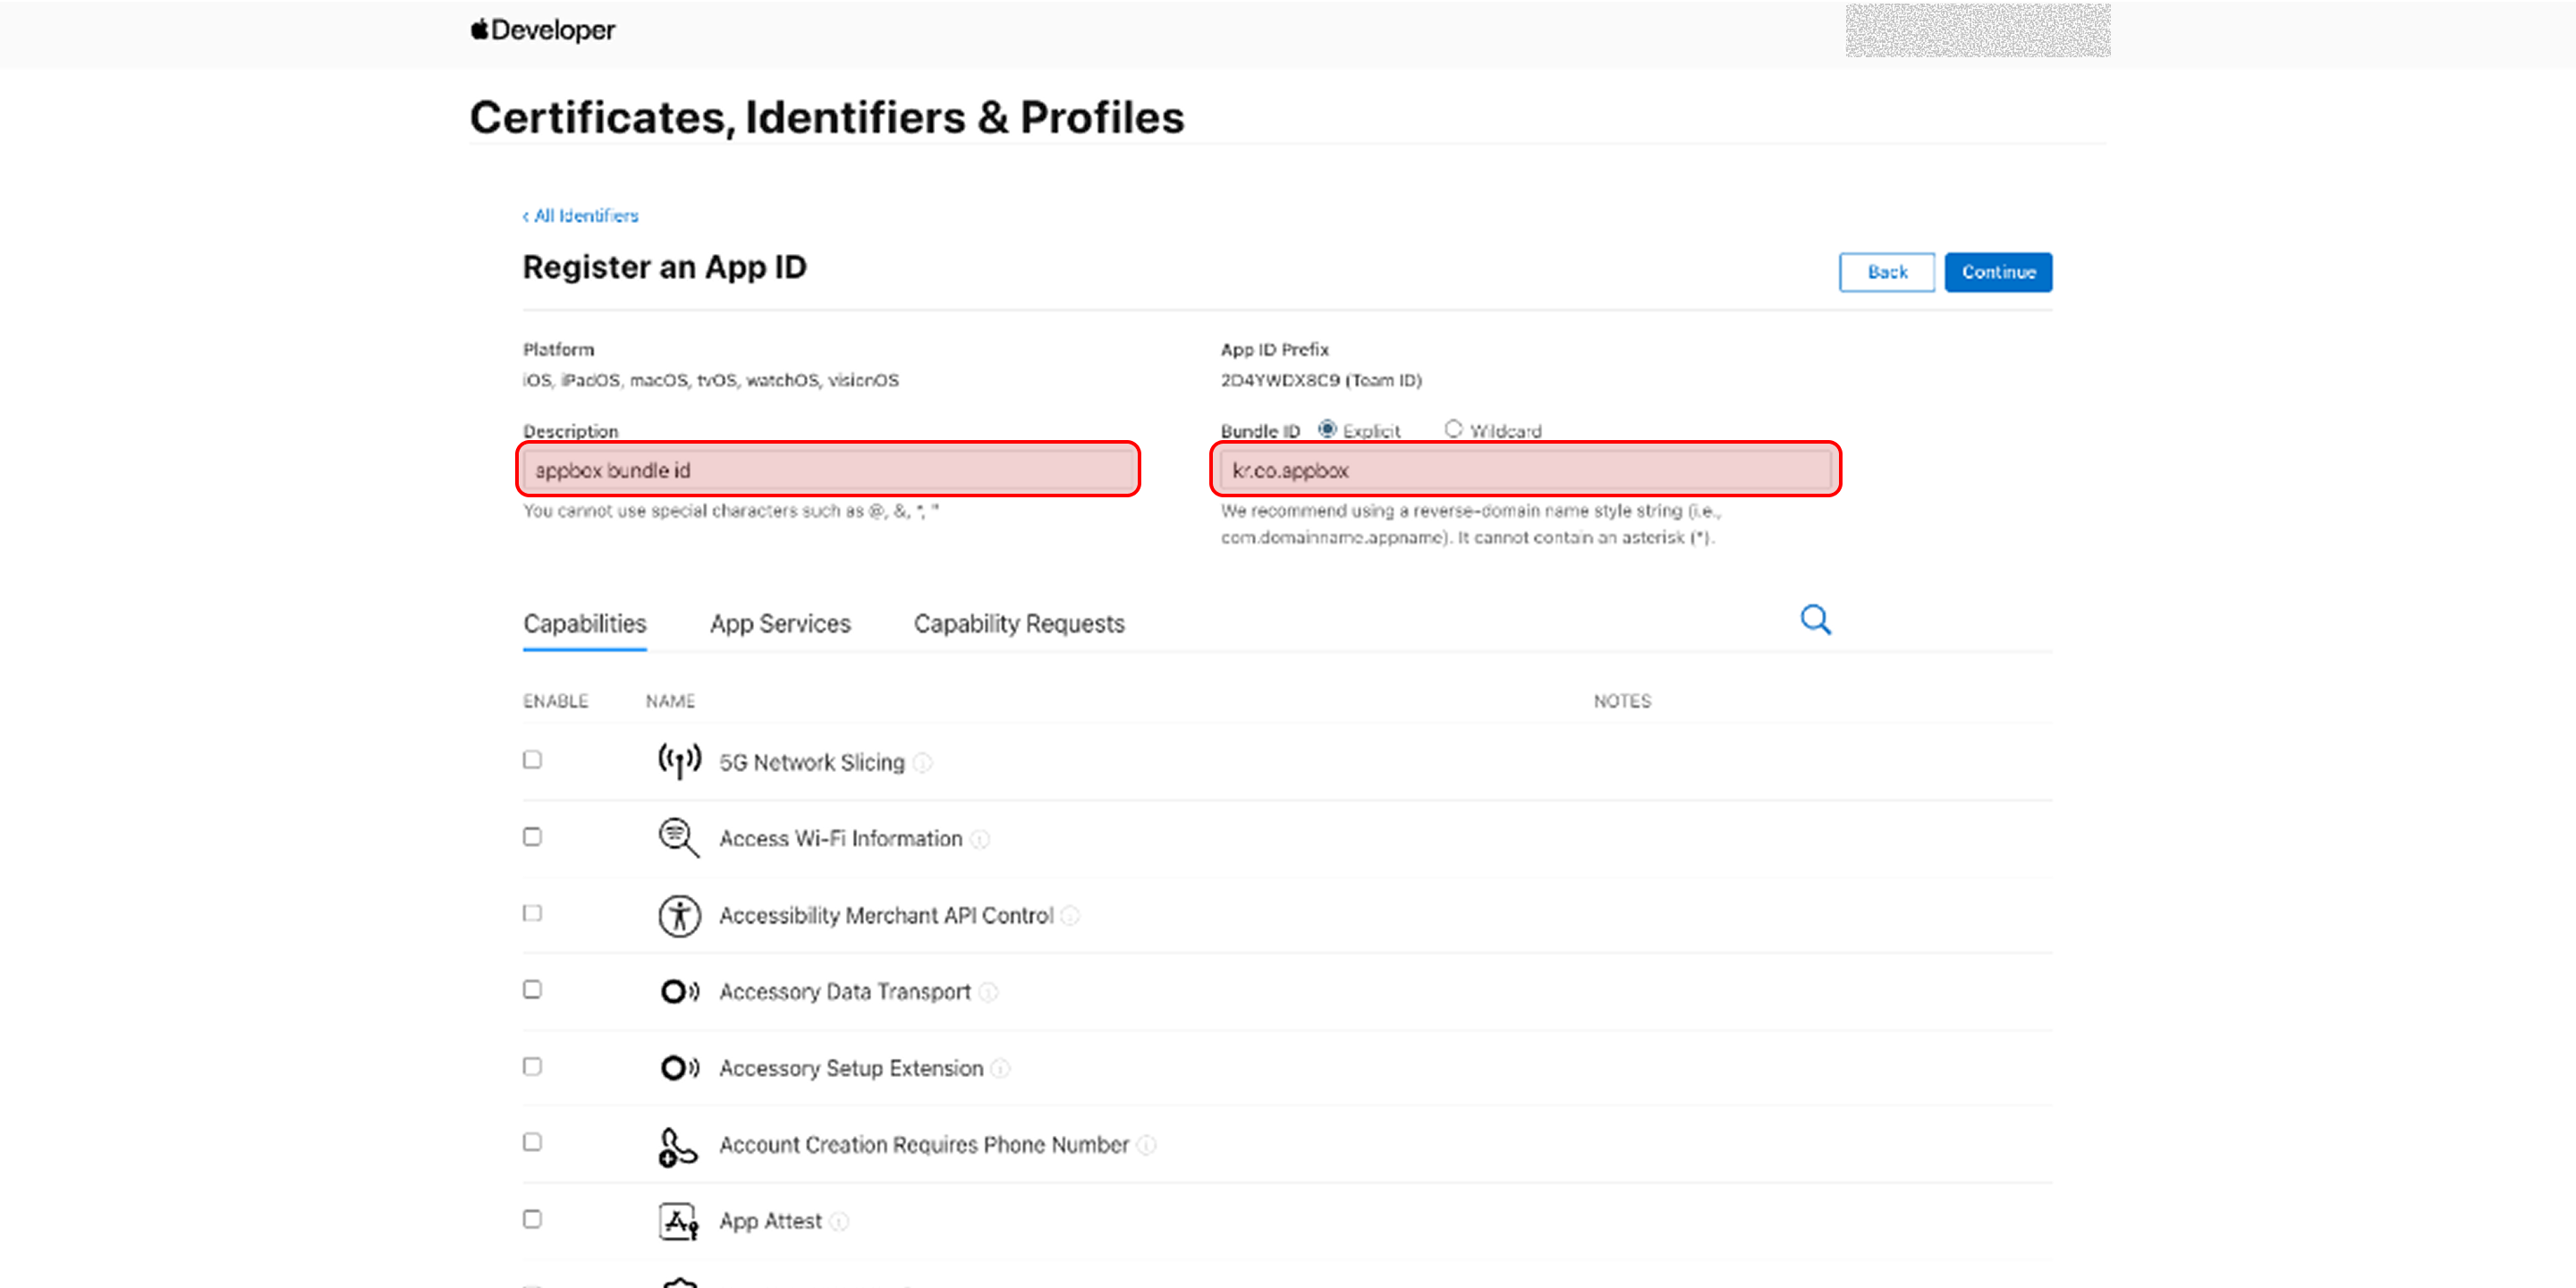2576x1288 pixels.
Task: Click the Access Wi-Fi Information label
Action: tap(841, 839)
